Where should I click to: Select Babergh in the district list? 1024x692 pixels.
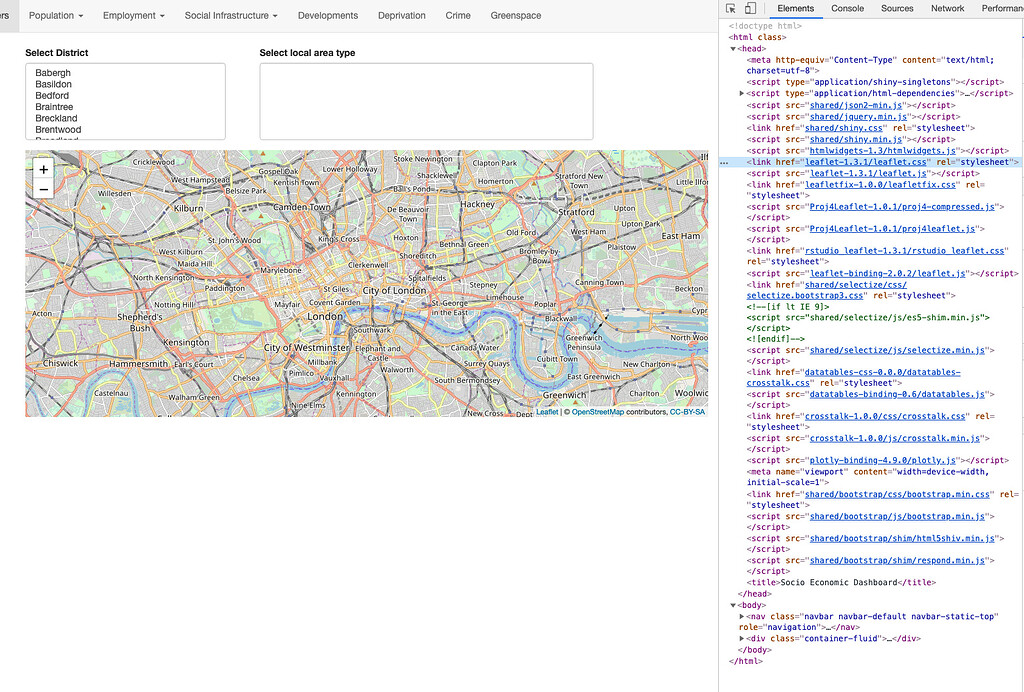[53, 72]
